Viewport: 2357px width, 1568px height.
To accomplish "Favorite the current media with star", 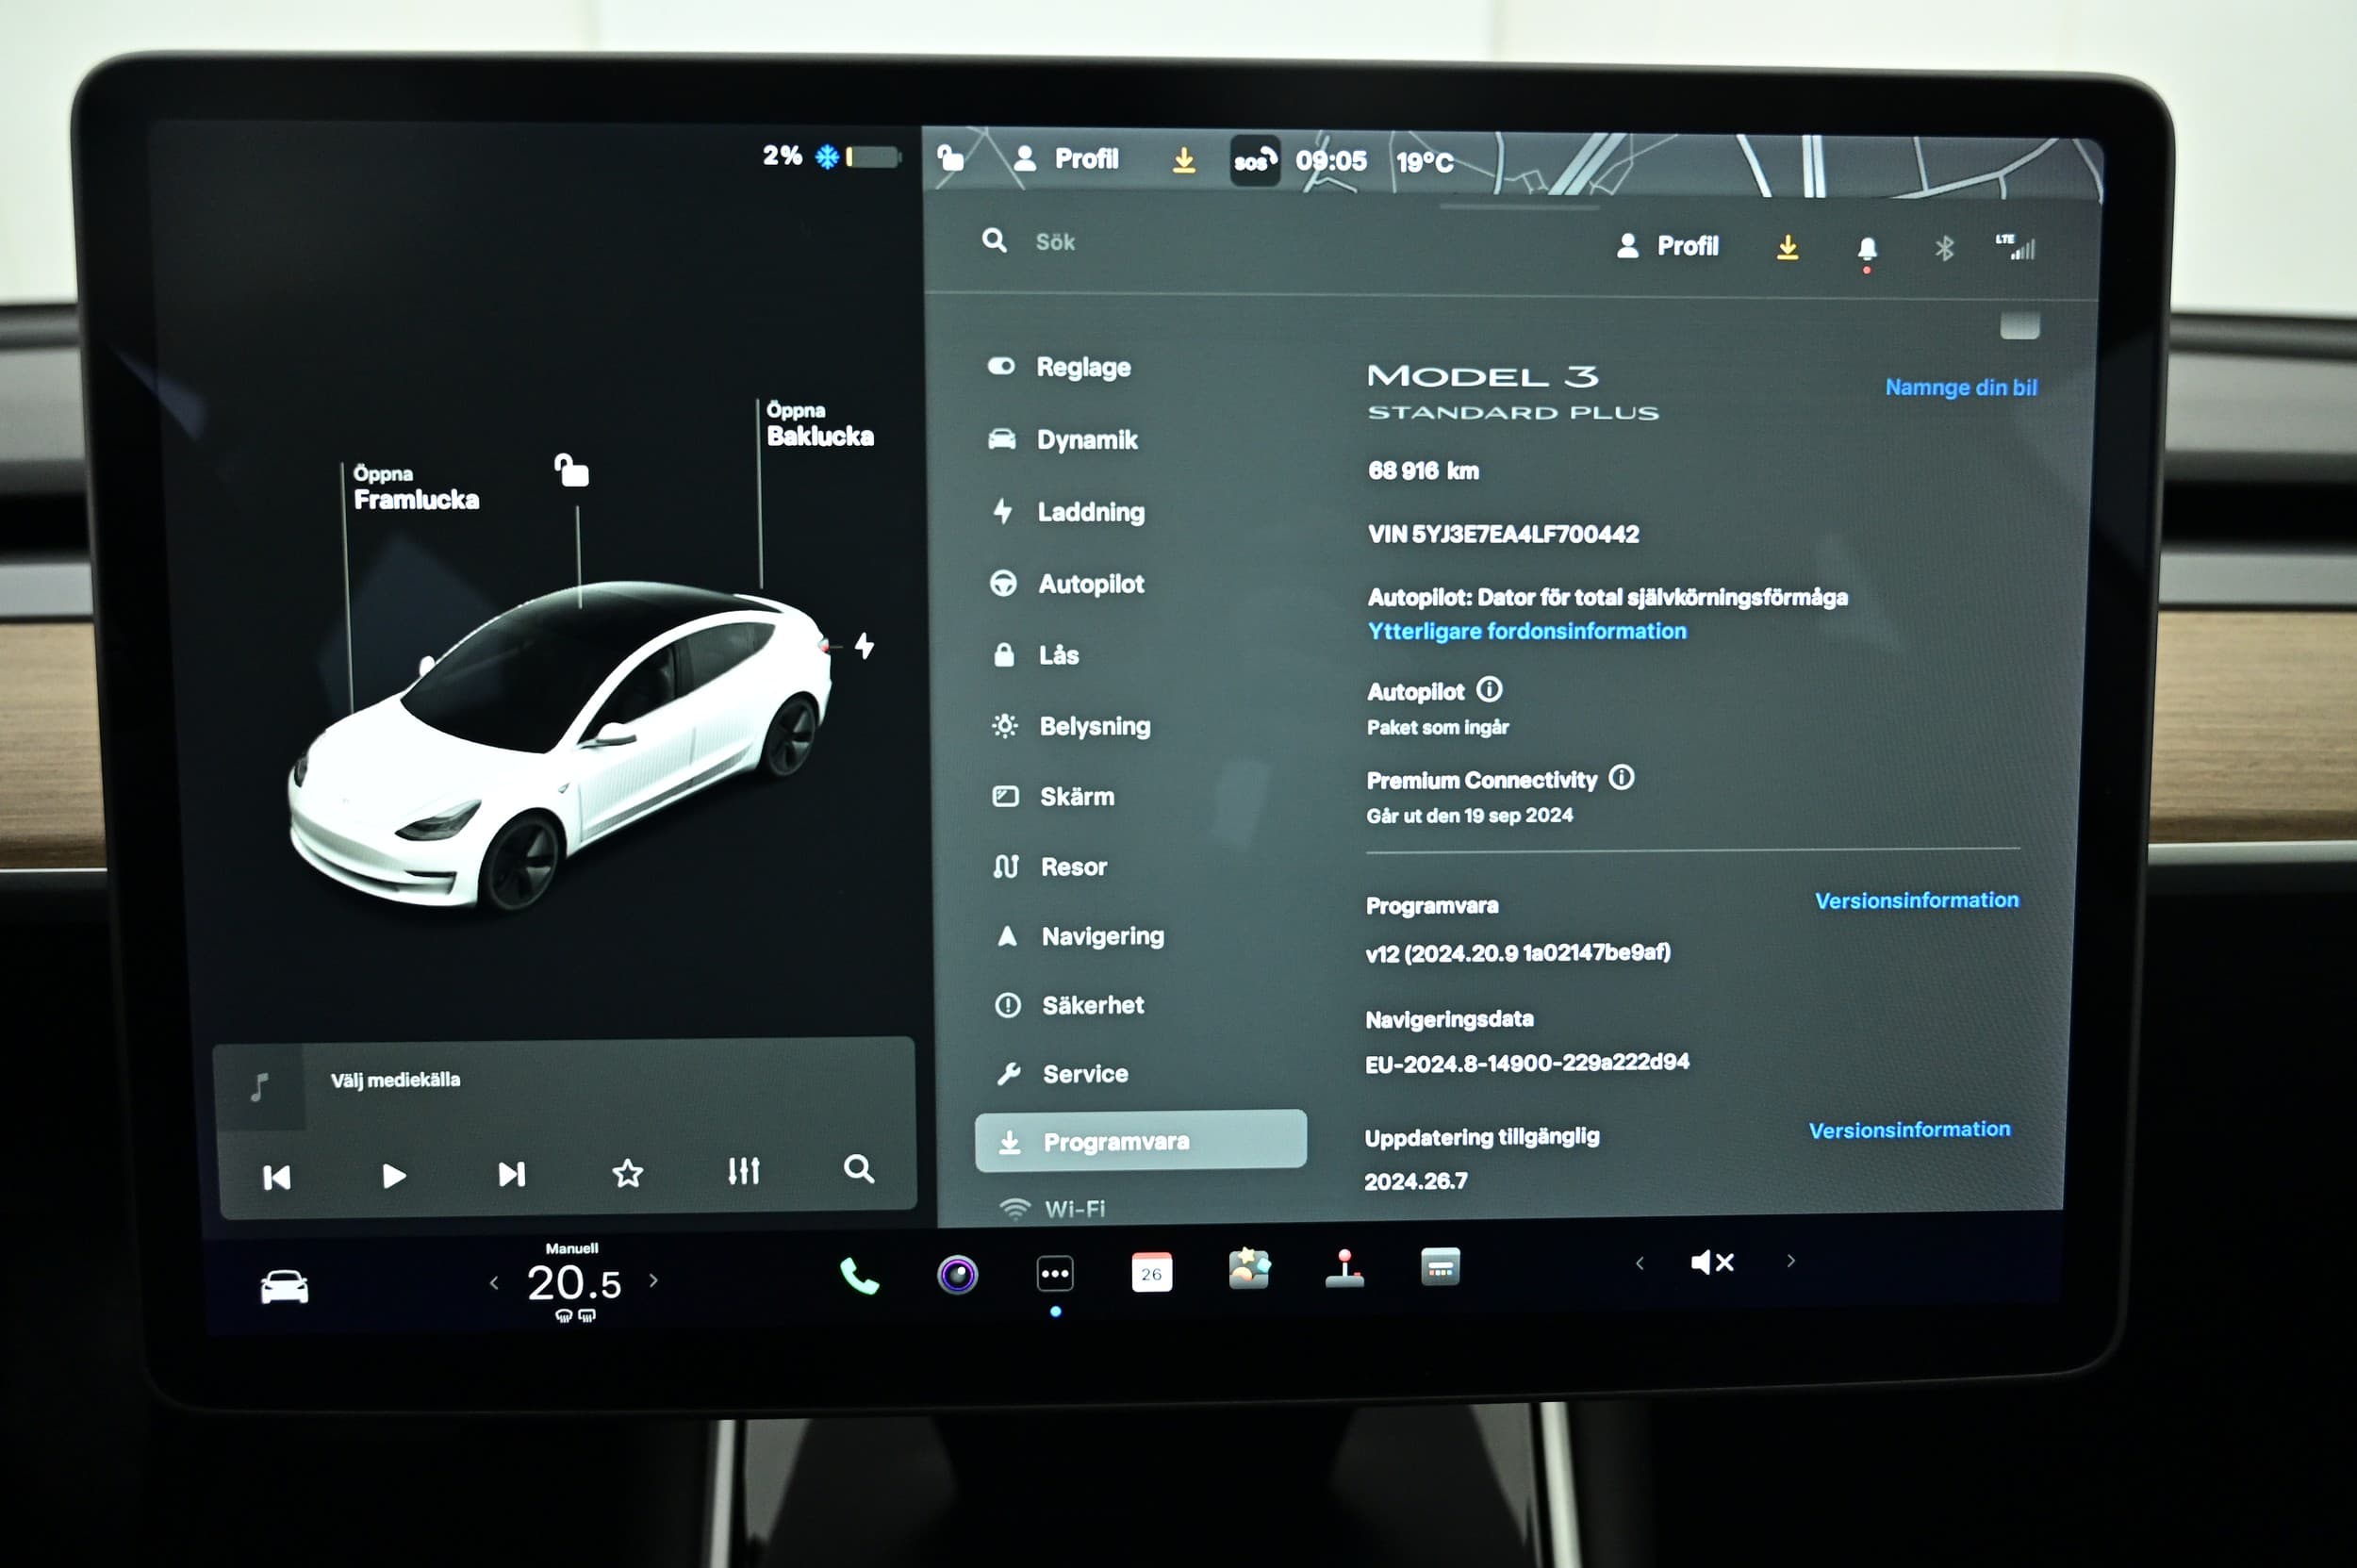I will [628, 1173].
